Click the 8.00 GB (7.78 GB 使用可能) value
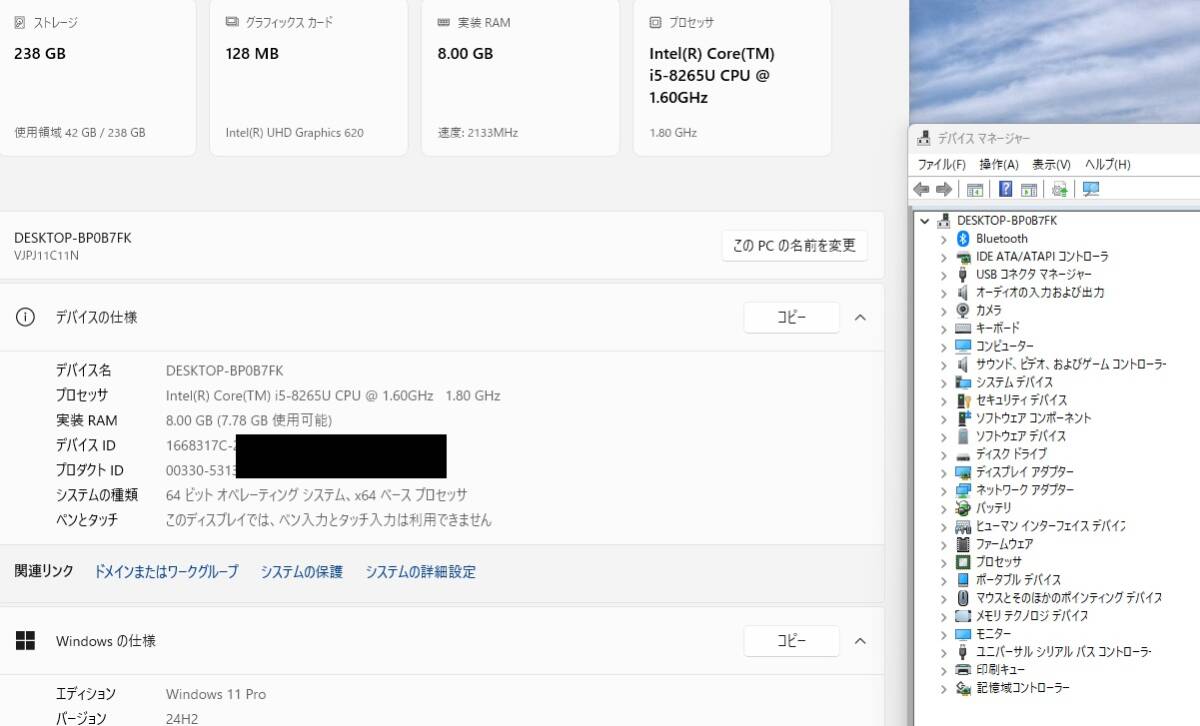The width and height of the screenshot is (1200, 726). (249, 420)
